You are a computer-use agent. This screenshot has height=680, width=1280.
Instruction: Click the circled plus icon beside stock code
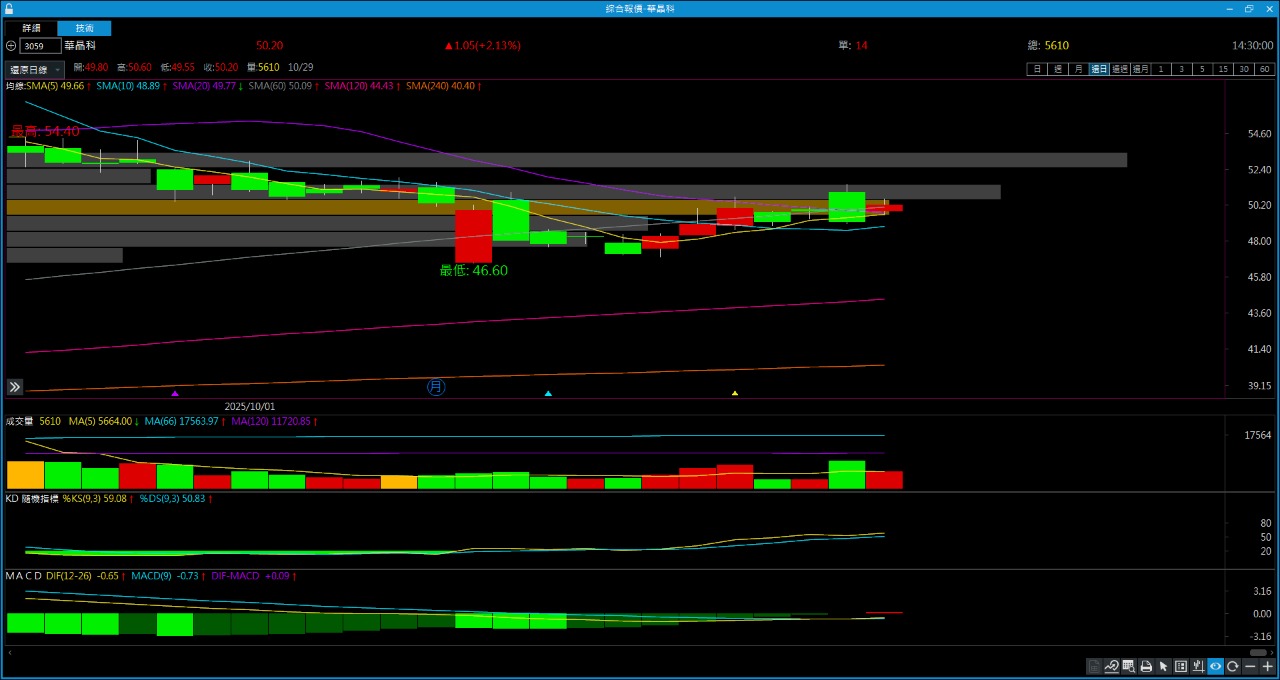[11, 46]
